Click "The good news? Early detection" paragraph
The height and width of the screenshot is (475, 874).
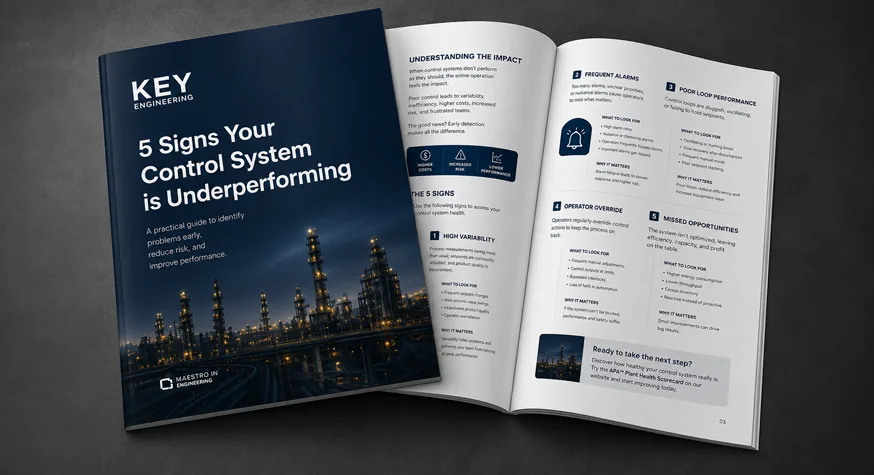point(446,128)
